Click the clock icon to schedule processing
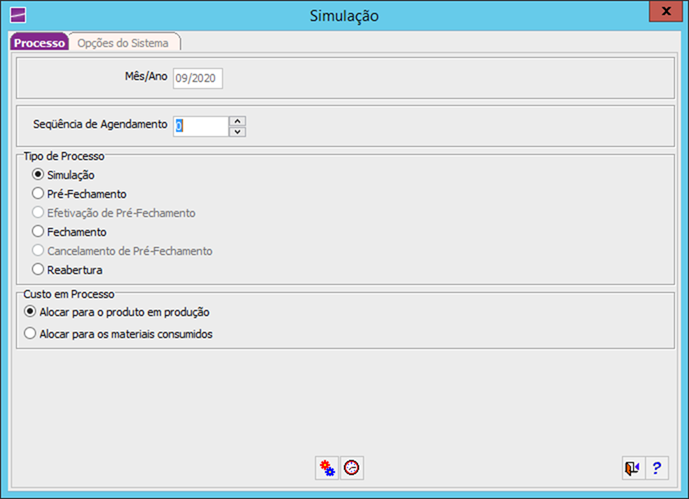The image size is (689, 499). coord(351,467)
